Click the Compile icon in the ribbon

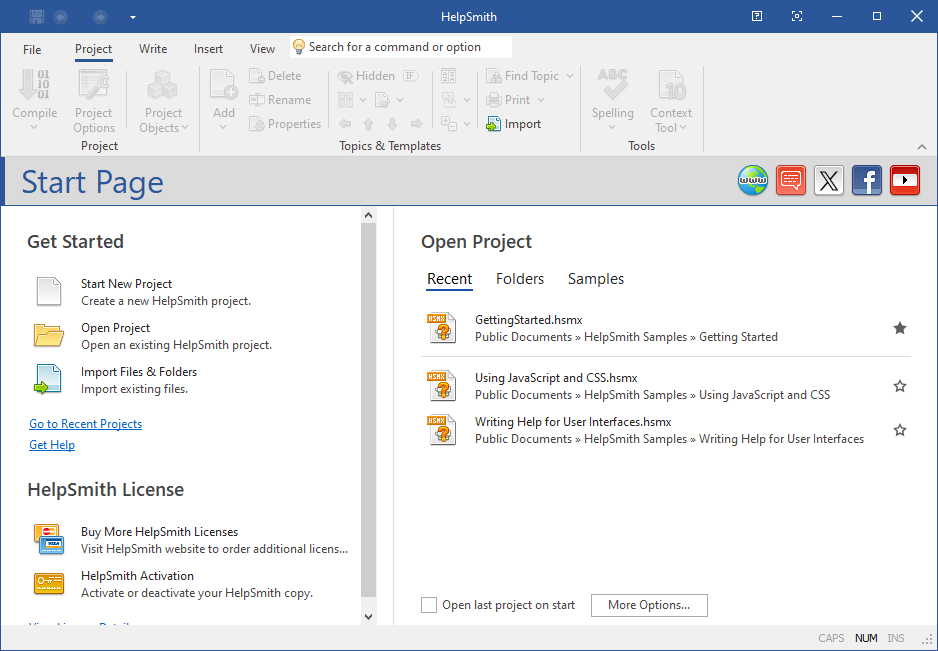pyautogui.click(x=34, y=85)
